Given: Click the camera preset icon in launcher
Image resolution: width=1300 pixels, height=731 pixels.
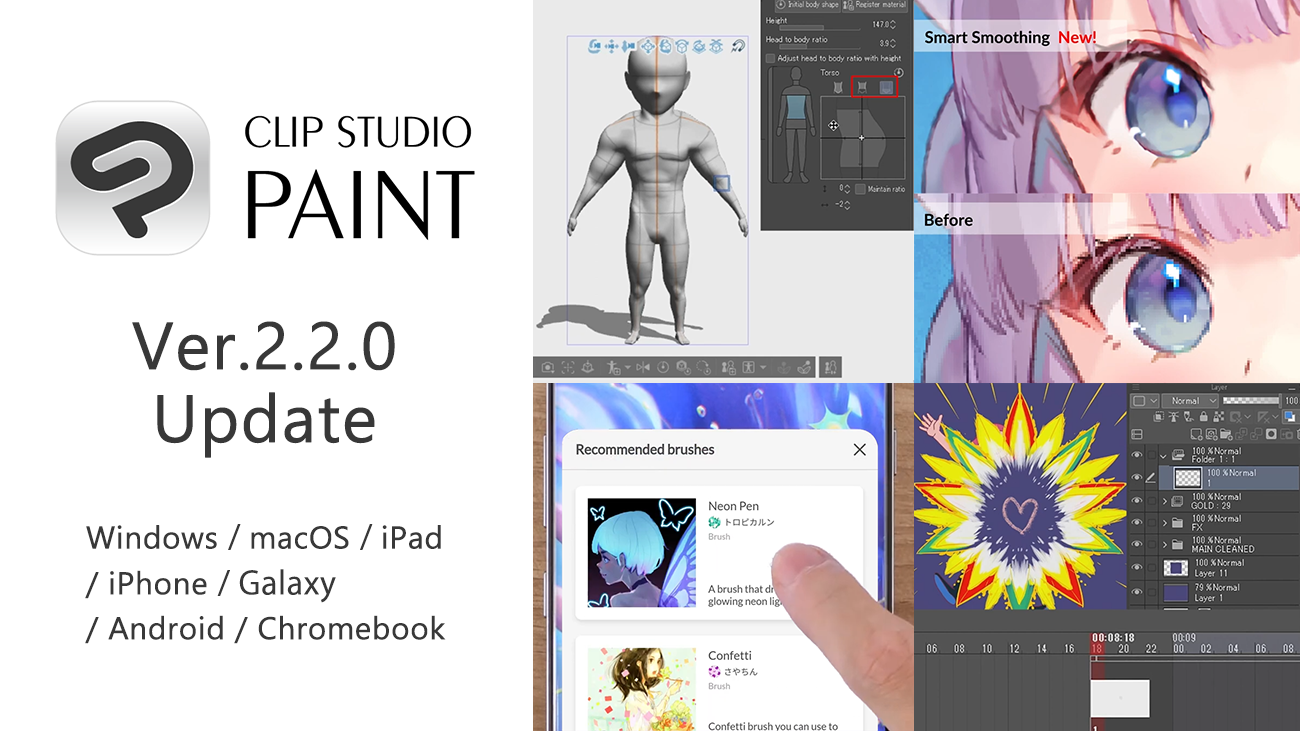Looking at the screenshot, I should 547,367.
